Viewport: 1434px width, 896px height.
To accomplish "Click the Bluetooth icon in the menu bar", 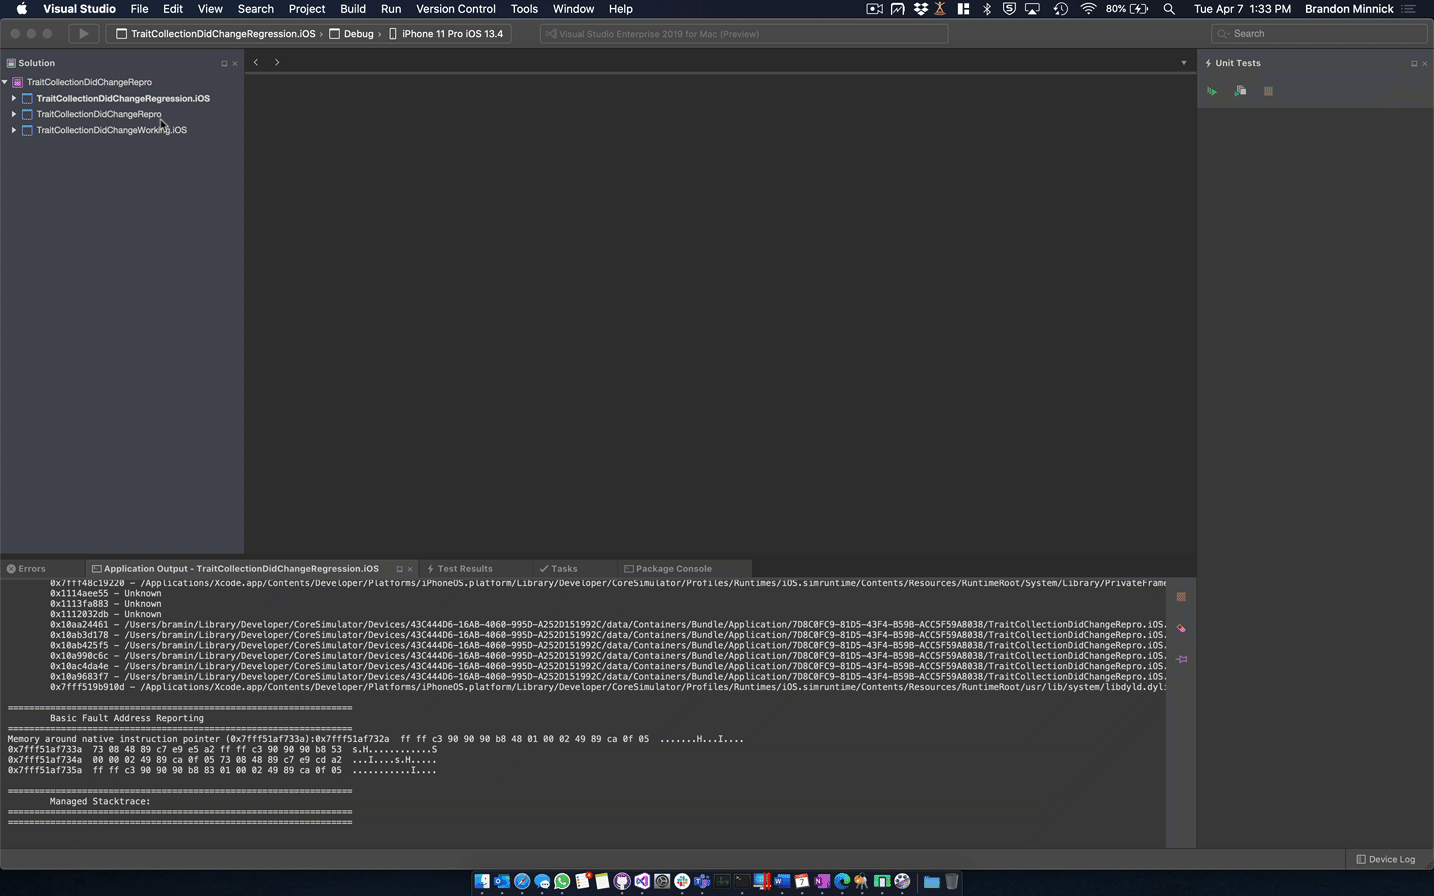I will tap(987, 9).
